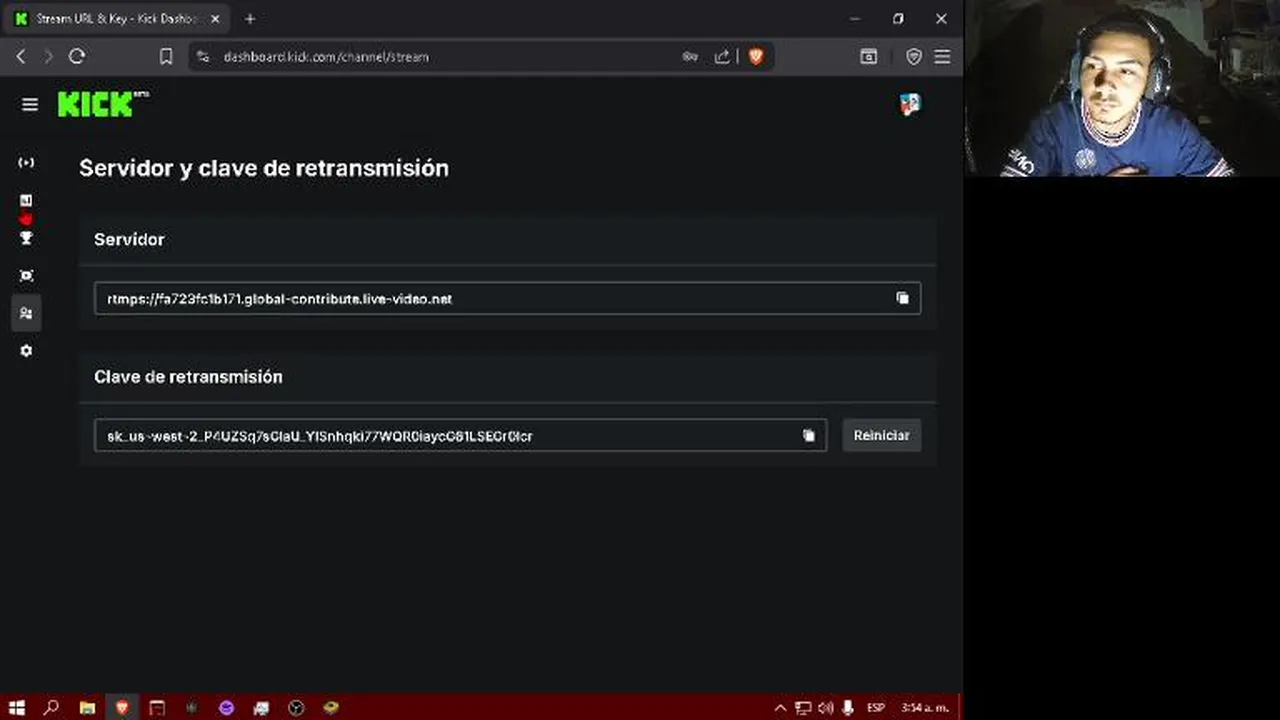This screenshot has height=720, width=1280.
Task: Close the Stream URL & Key tab
Action: 215,19
